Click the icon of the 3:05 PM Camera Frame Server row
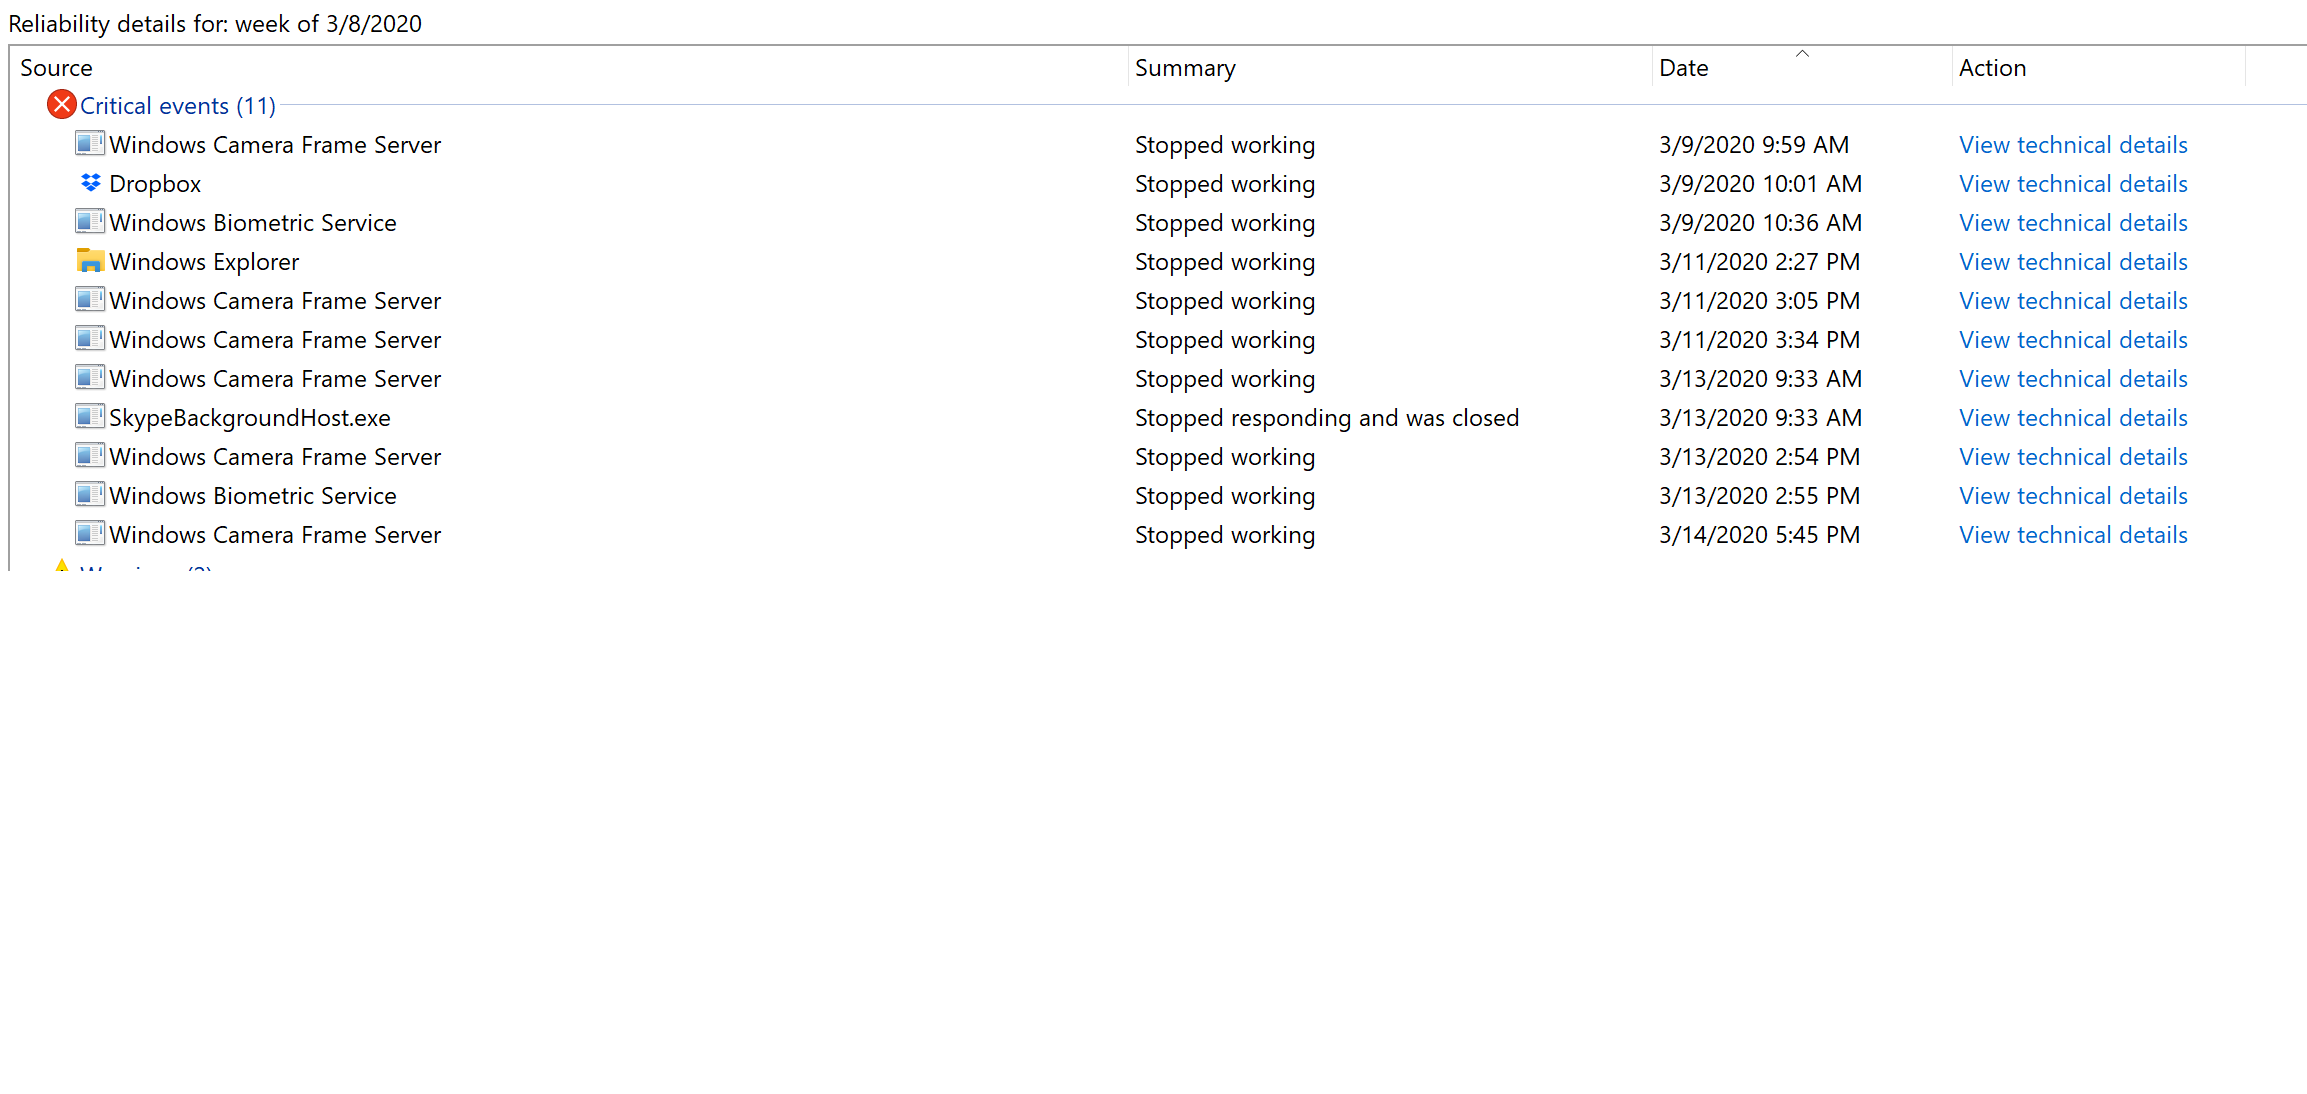Viewport: 2307px width, 1094px height. point(90,299)
